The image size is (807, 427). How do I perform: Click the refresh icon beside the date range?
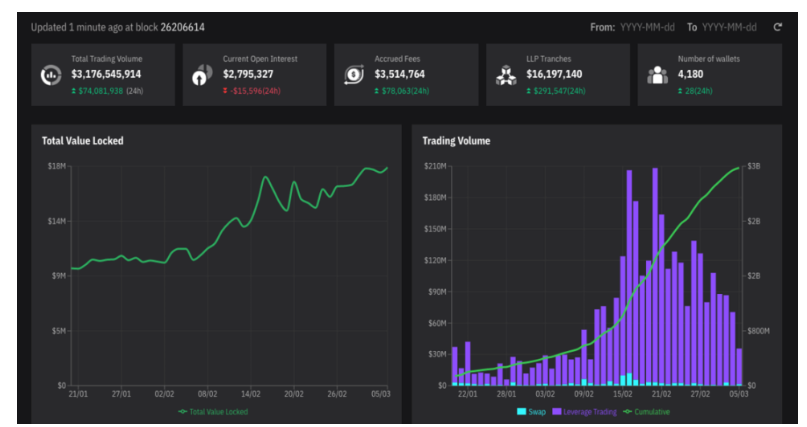[x=778, y=27]
